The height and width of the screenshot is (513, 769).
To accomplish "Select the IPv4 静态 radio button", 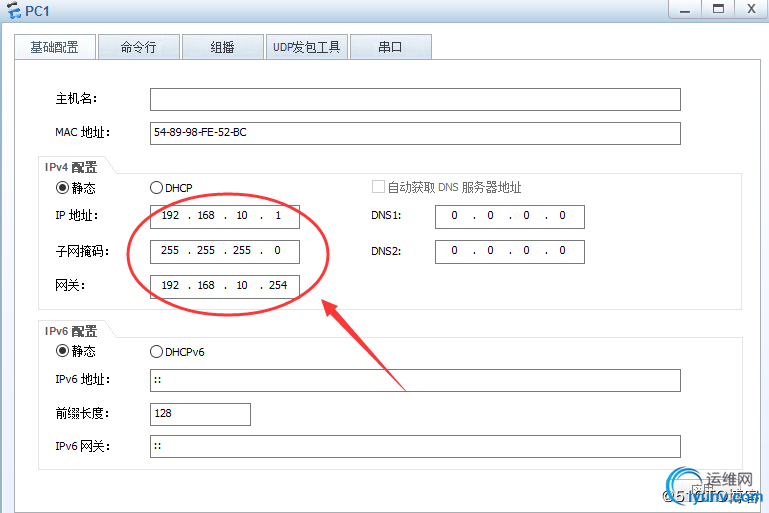I will (x=62, y=188).
